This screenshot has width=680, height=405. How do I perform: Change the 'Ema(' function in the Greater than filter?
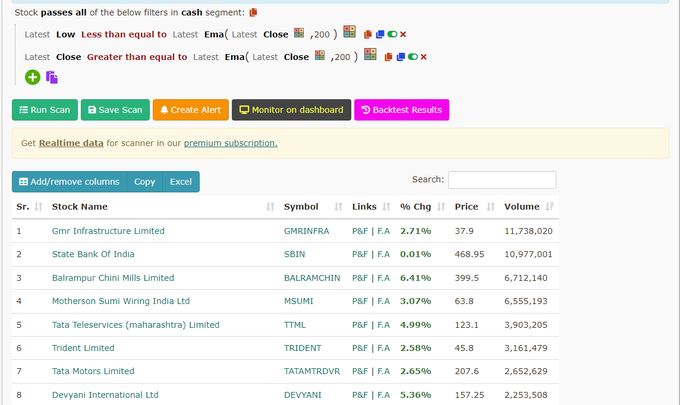237,57
